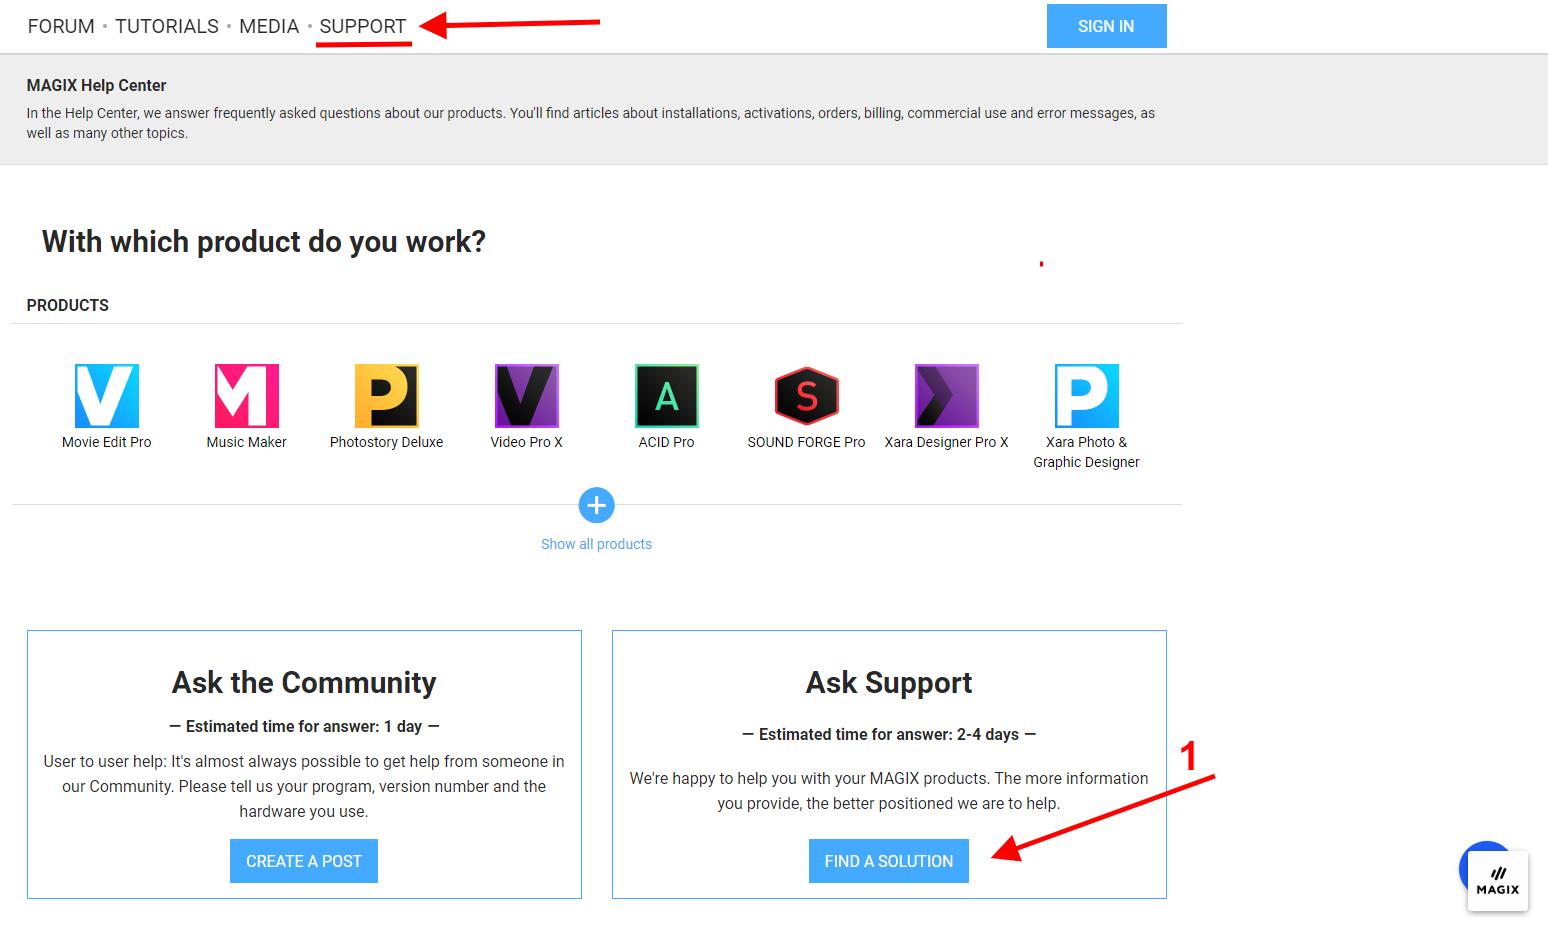Image resolution: width=1548 pixels, height=927 pixels.
Task: Click the ACID Pro label
Action: (667, 442)
